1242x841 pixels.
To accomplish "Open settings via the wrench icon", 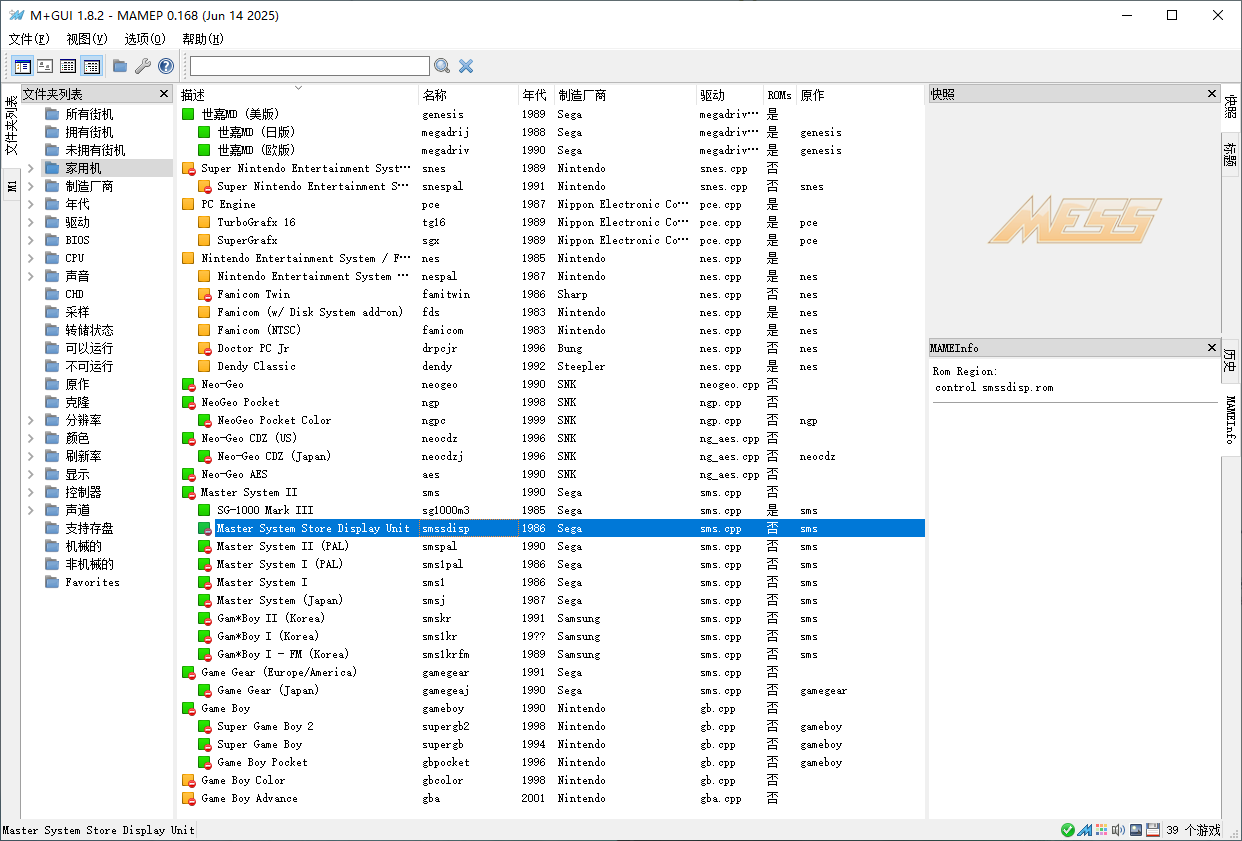I will tap(143, 66).
